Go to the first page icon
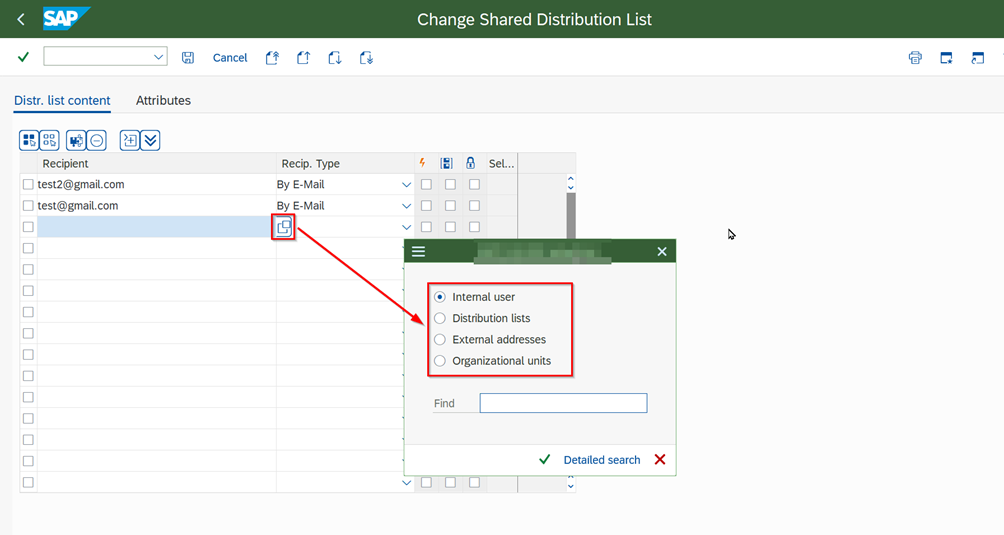 point(272,58)
